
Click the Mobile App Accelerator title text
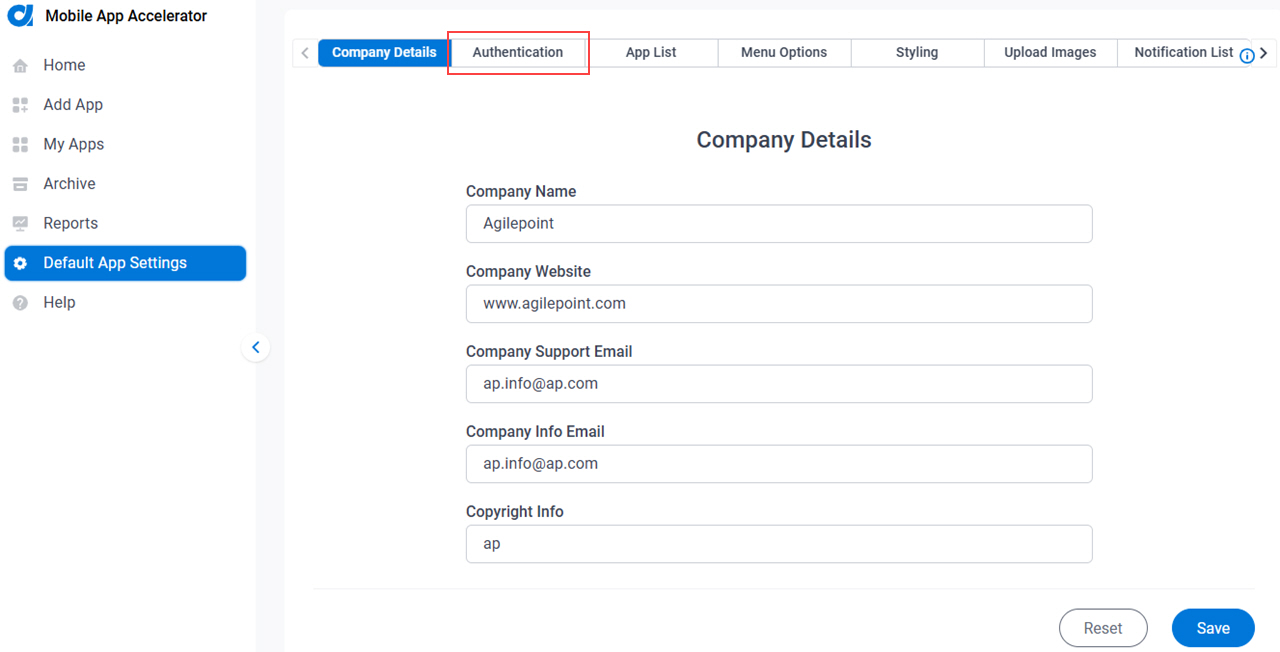coord(126,16)
